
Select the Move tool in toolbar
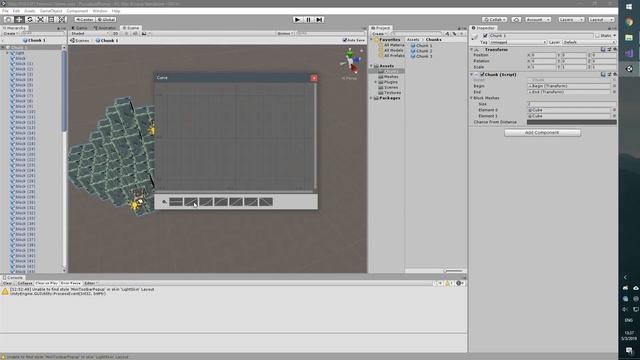point(19,20)
